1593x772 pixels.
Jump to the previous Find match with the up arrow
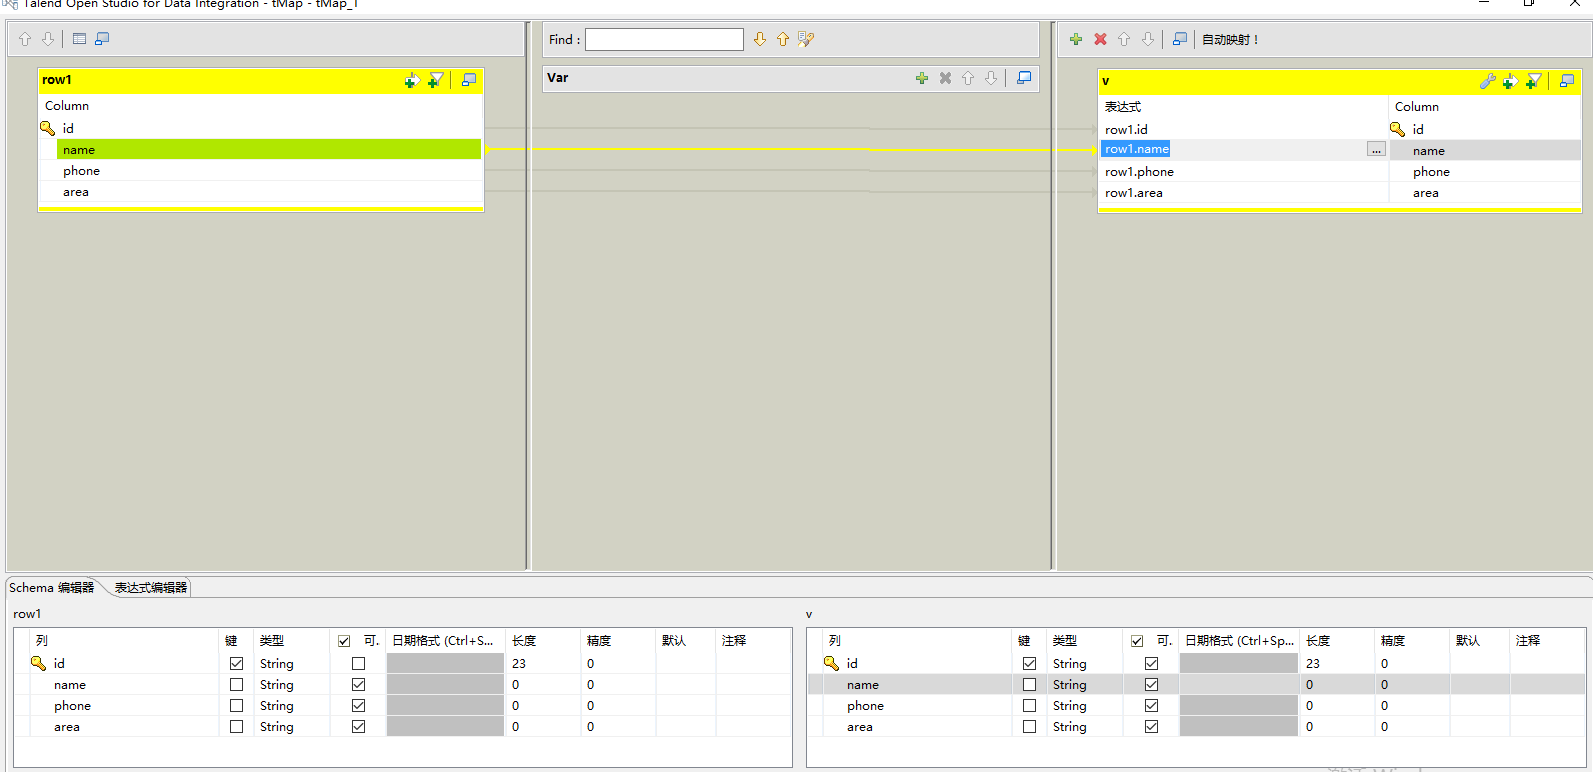(783, 39)
